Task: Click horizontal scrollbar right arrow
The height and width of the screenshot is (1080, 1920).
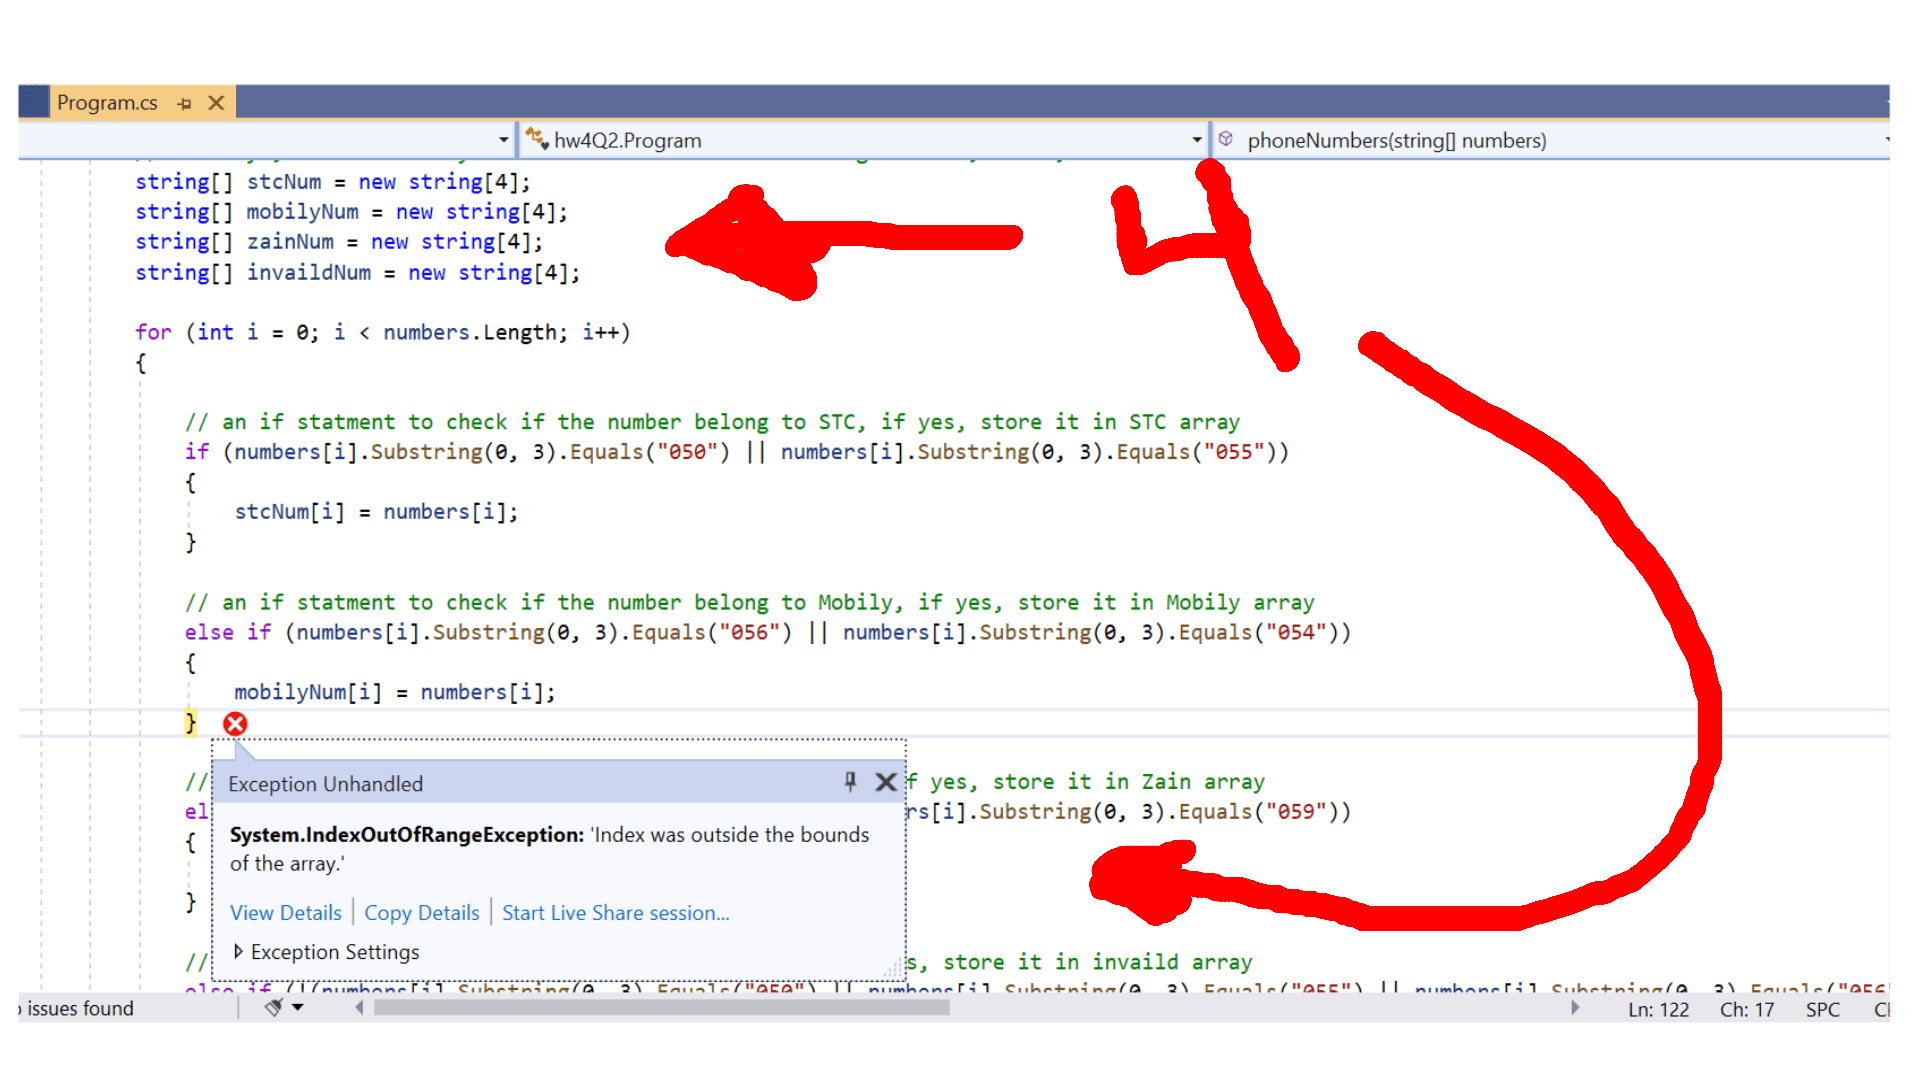Action: pyautogui.click(x=1575, y=1008)
